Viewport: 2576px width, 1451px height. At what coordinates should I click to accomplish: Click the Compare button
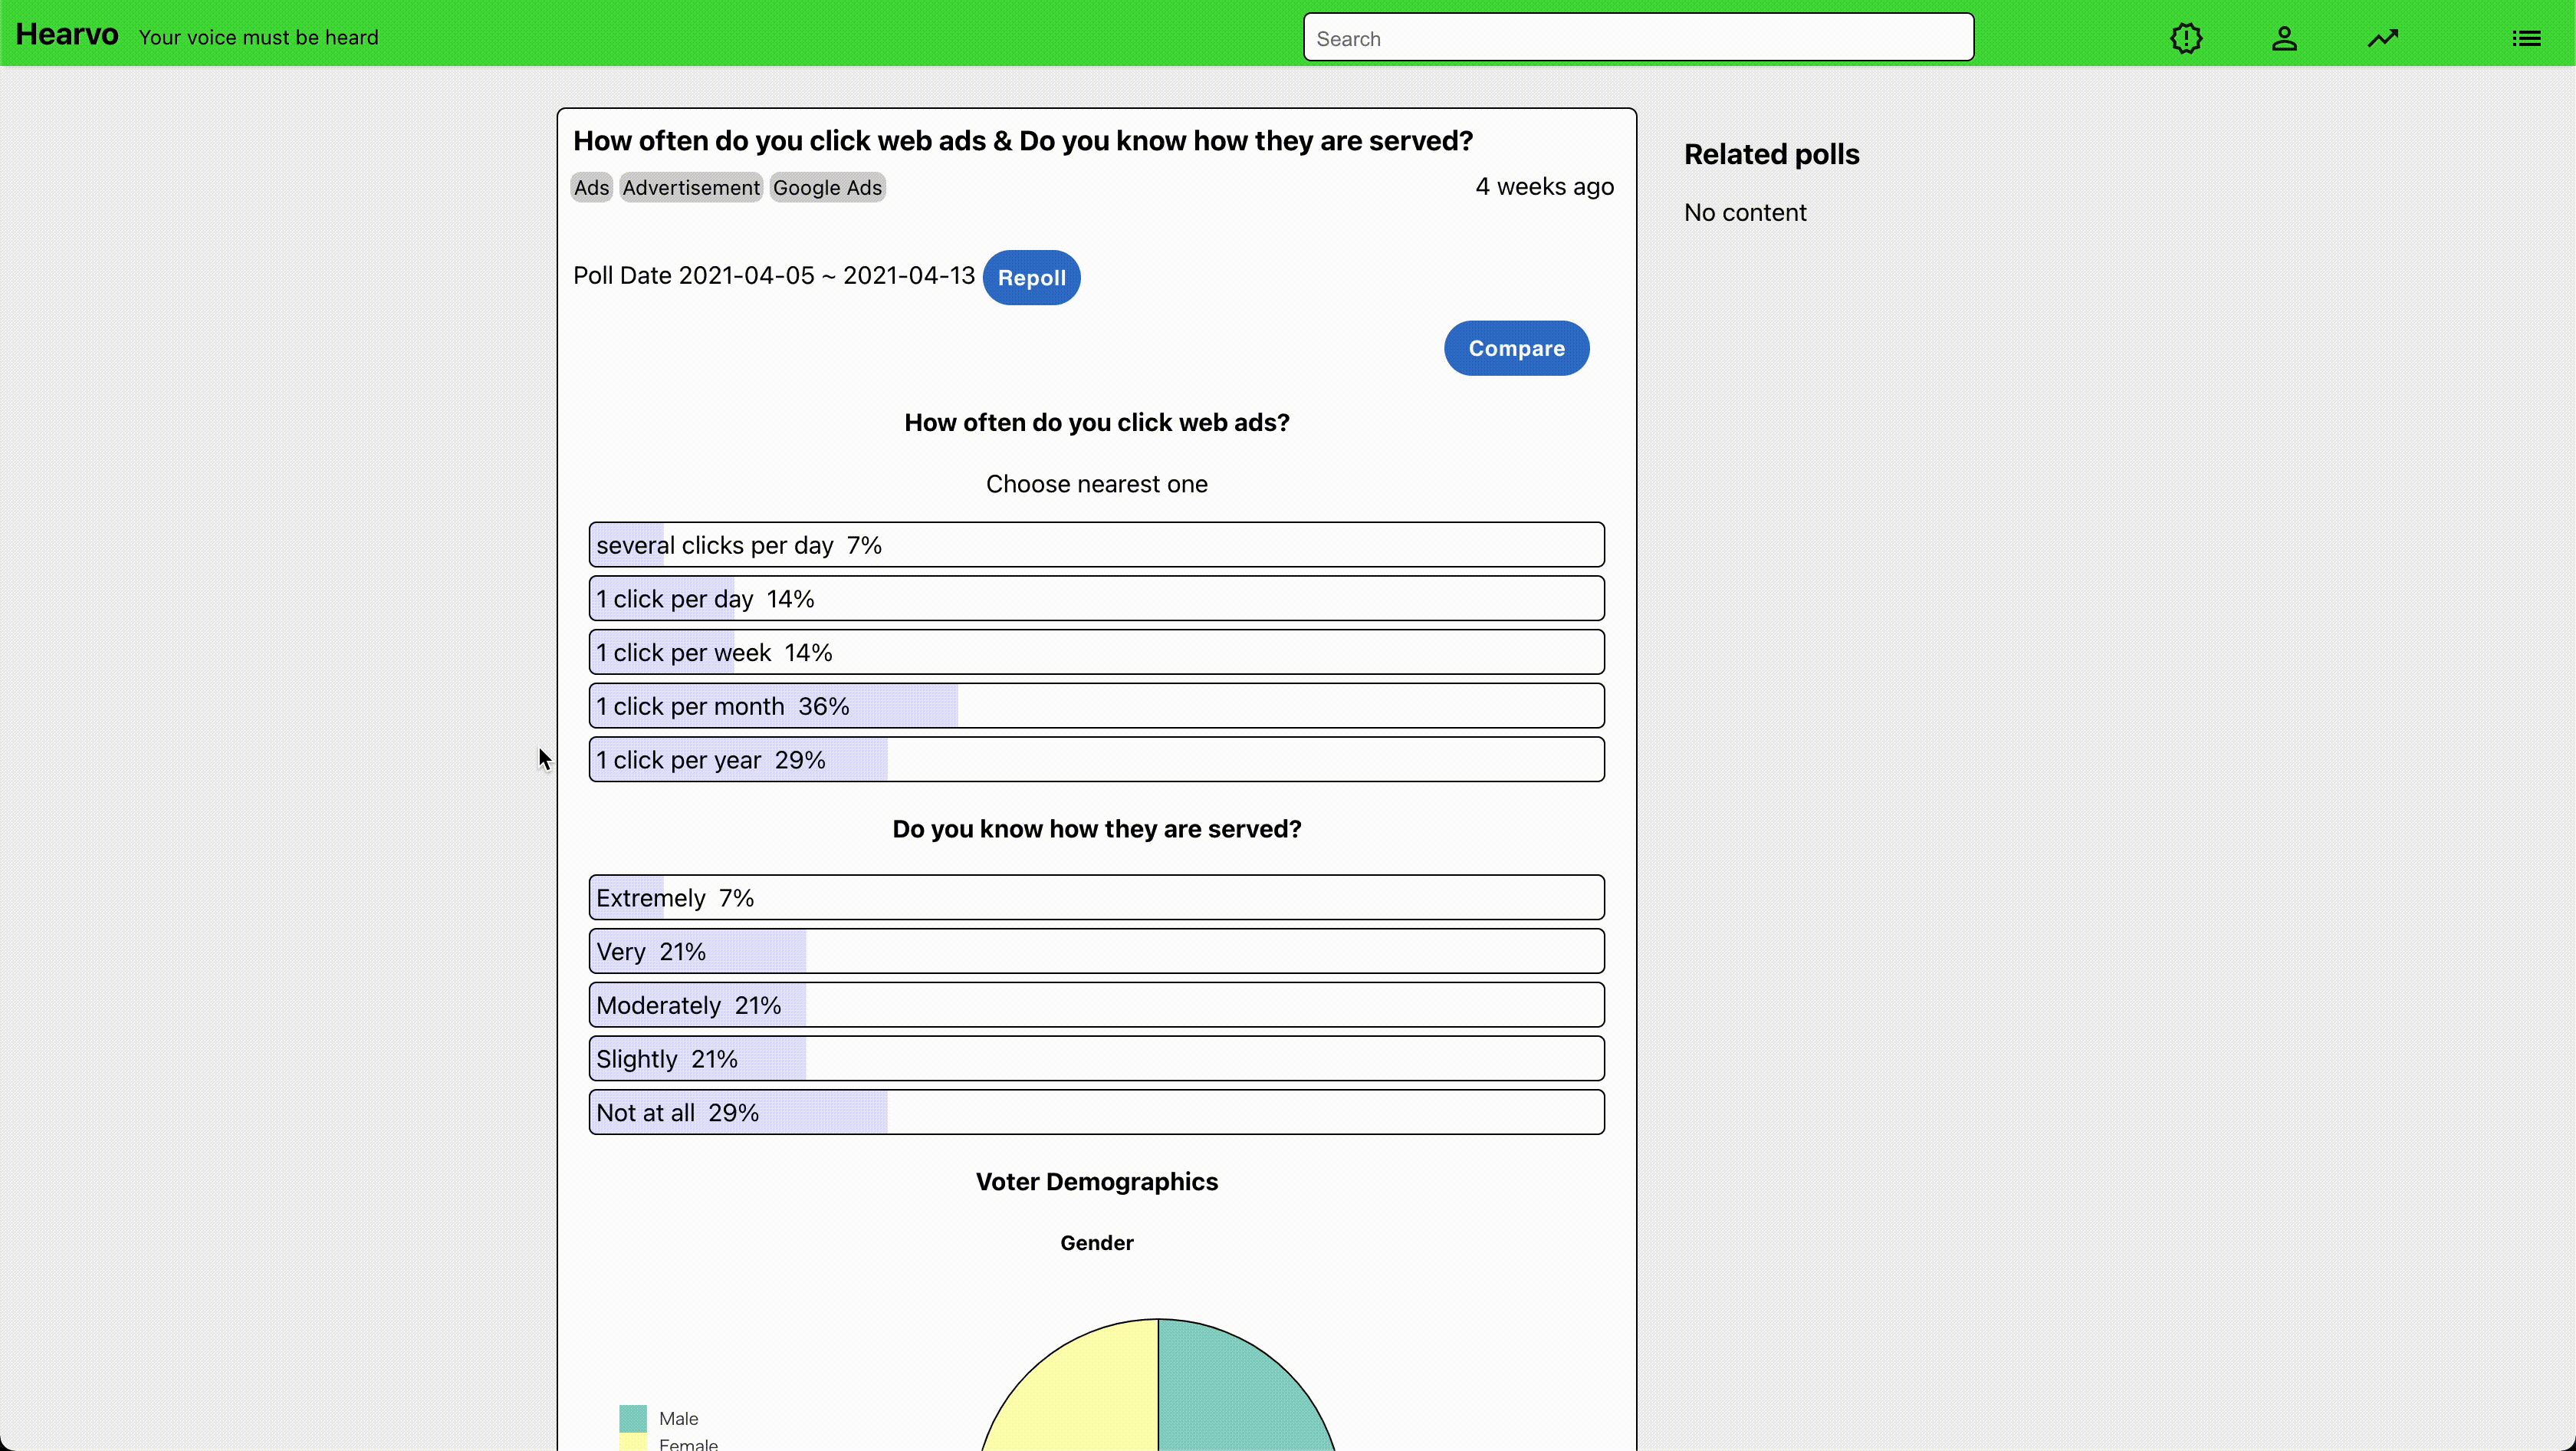pyautogui.click(x=1516, y=348)
